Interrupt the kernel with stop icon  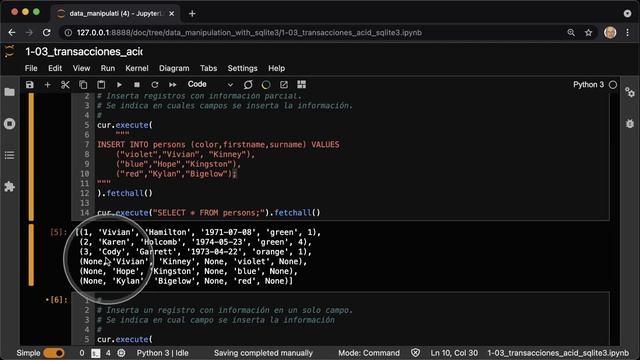[x=137, y=84]
